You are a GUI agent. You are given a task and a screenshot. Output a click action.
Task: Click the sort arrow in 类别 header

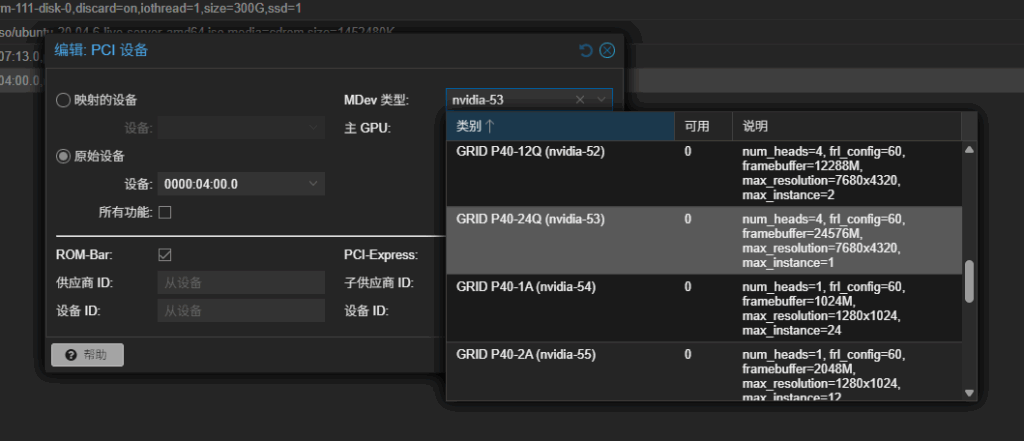pyautogui.click(x=490, y=126)
